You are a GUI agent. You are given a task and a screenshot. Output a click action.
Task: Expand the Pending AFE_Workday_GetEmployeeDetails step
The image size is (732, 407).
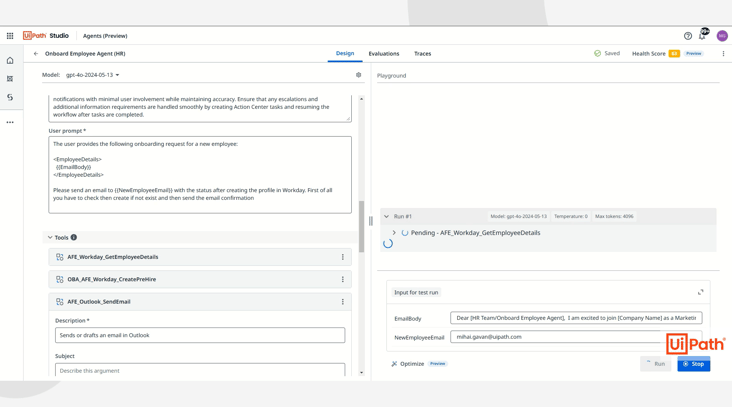[x=394, y=232]
